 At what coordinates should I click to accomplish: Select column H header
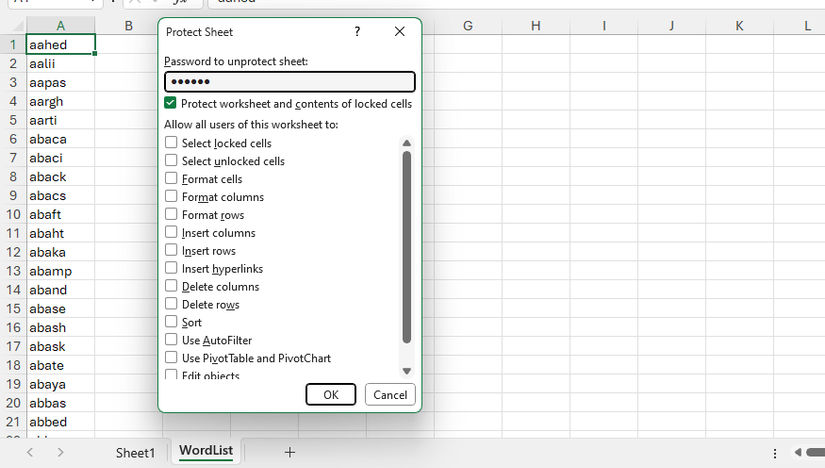click(536, 26)
